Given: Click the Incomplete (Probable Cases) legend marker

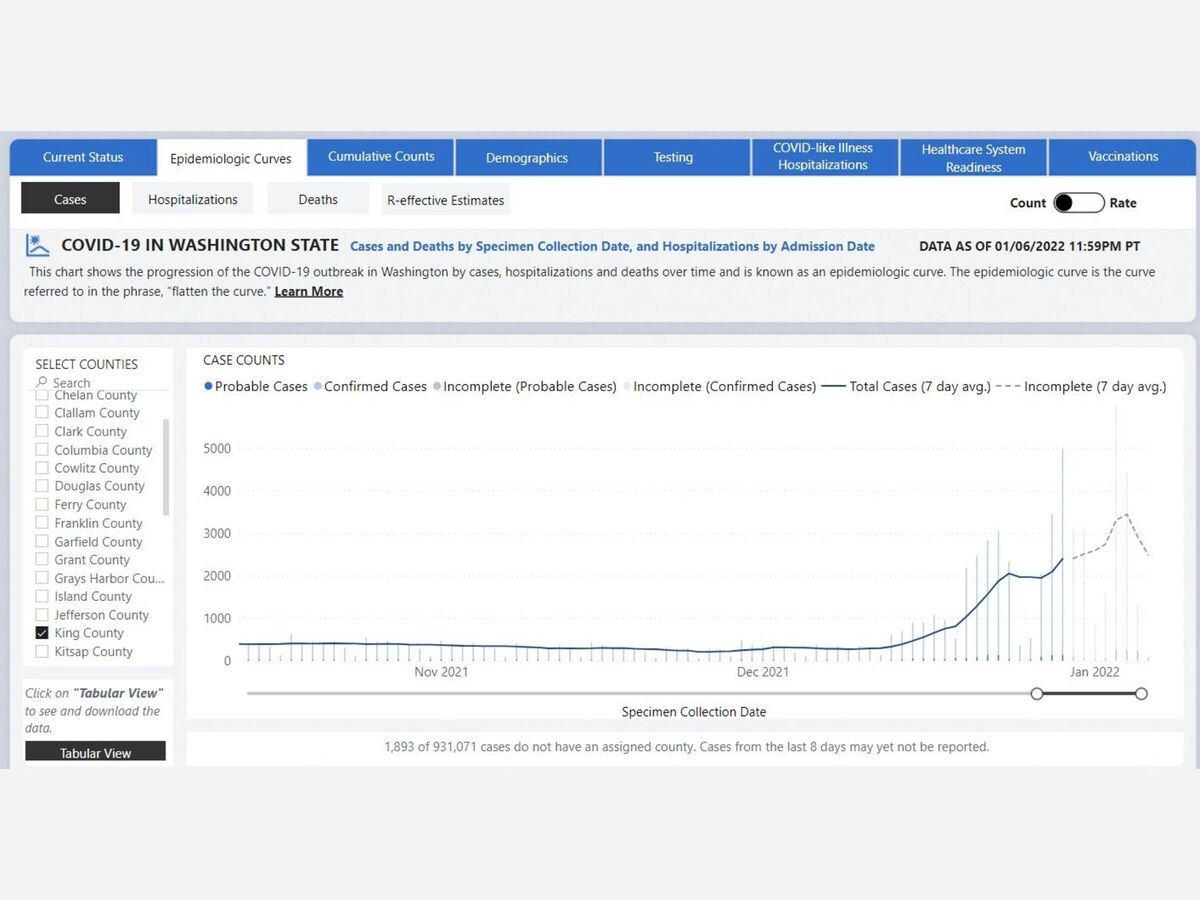Looking at the screenshot, I should coord(437,386).
